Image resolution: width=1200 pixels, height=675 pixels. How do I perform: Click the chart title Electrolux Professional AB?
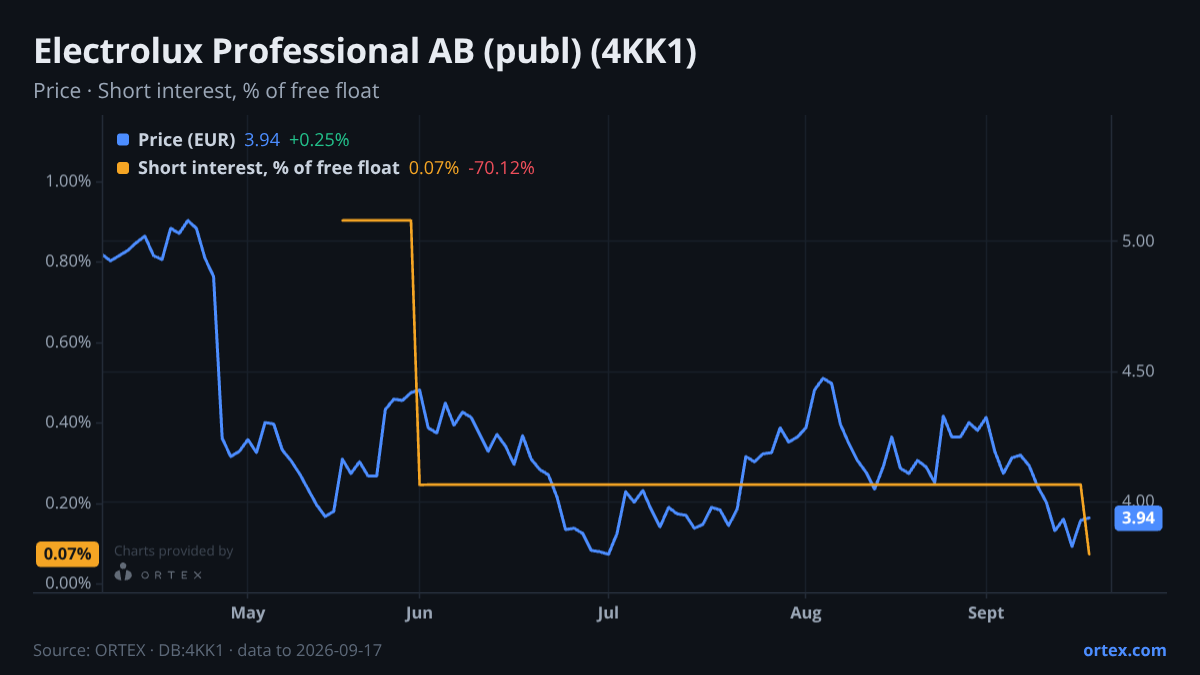[365, 53]
